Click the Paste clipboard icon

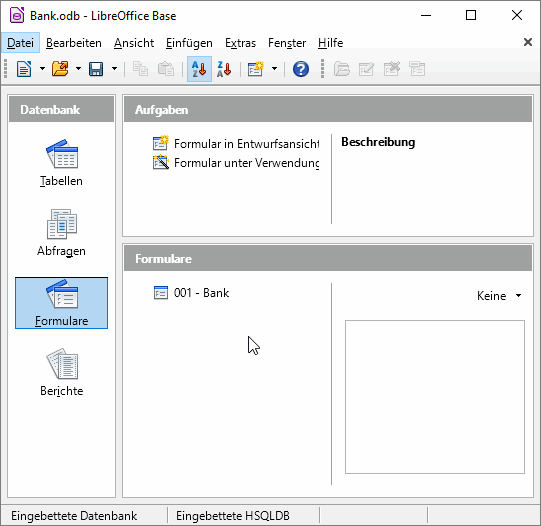pos(166,69)
